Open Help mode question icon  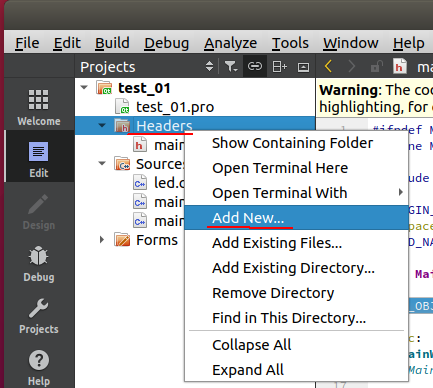[x=39, y=367]
